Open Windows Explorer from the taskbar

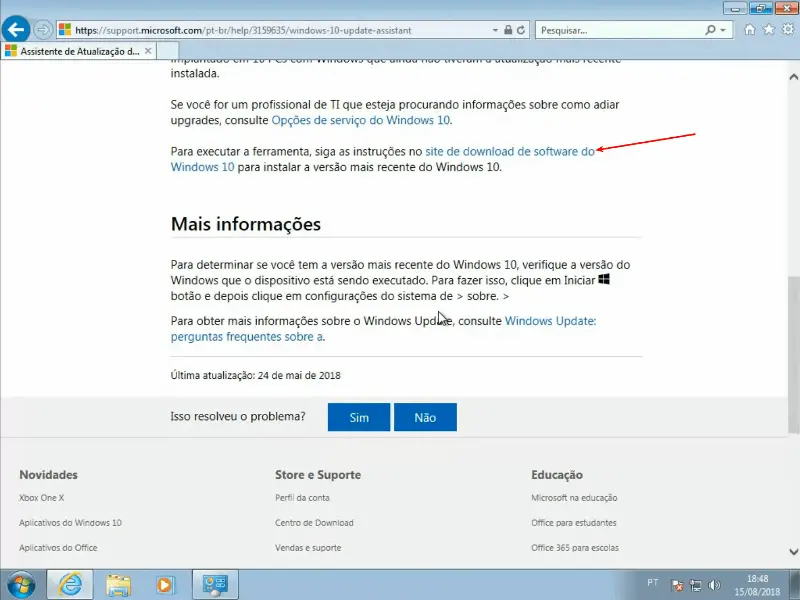tap(118, 585)
